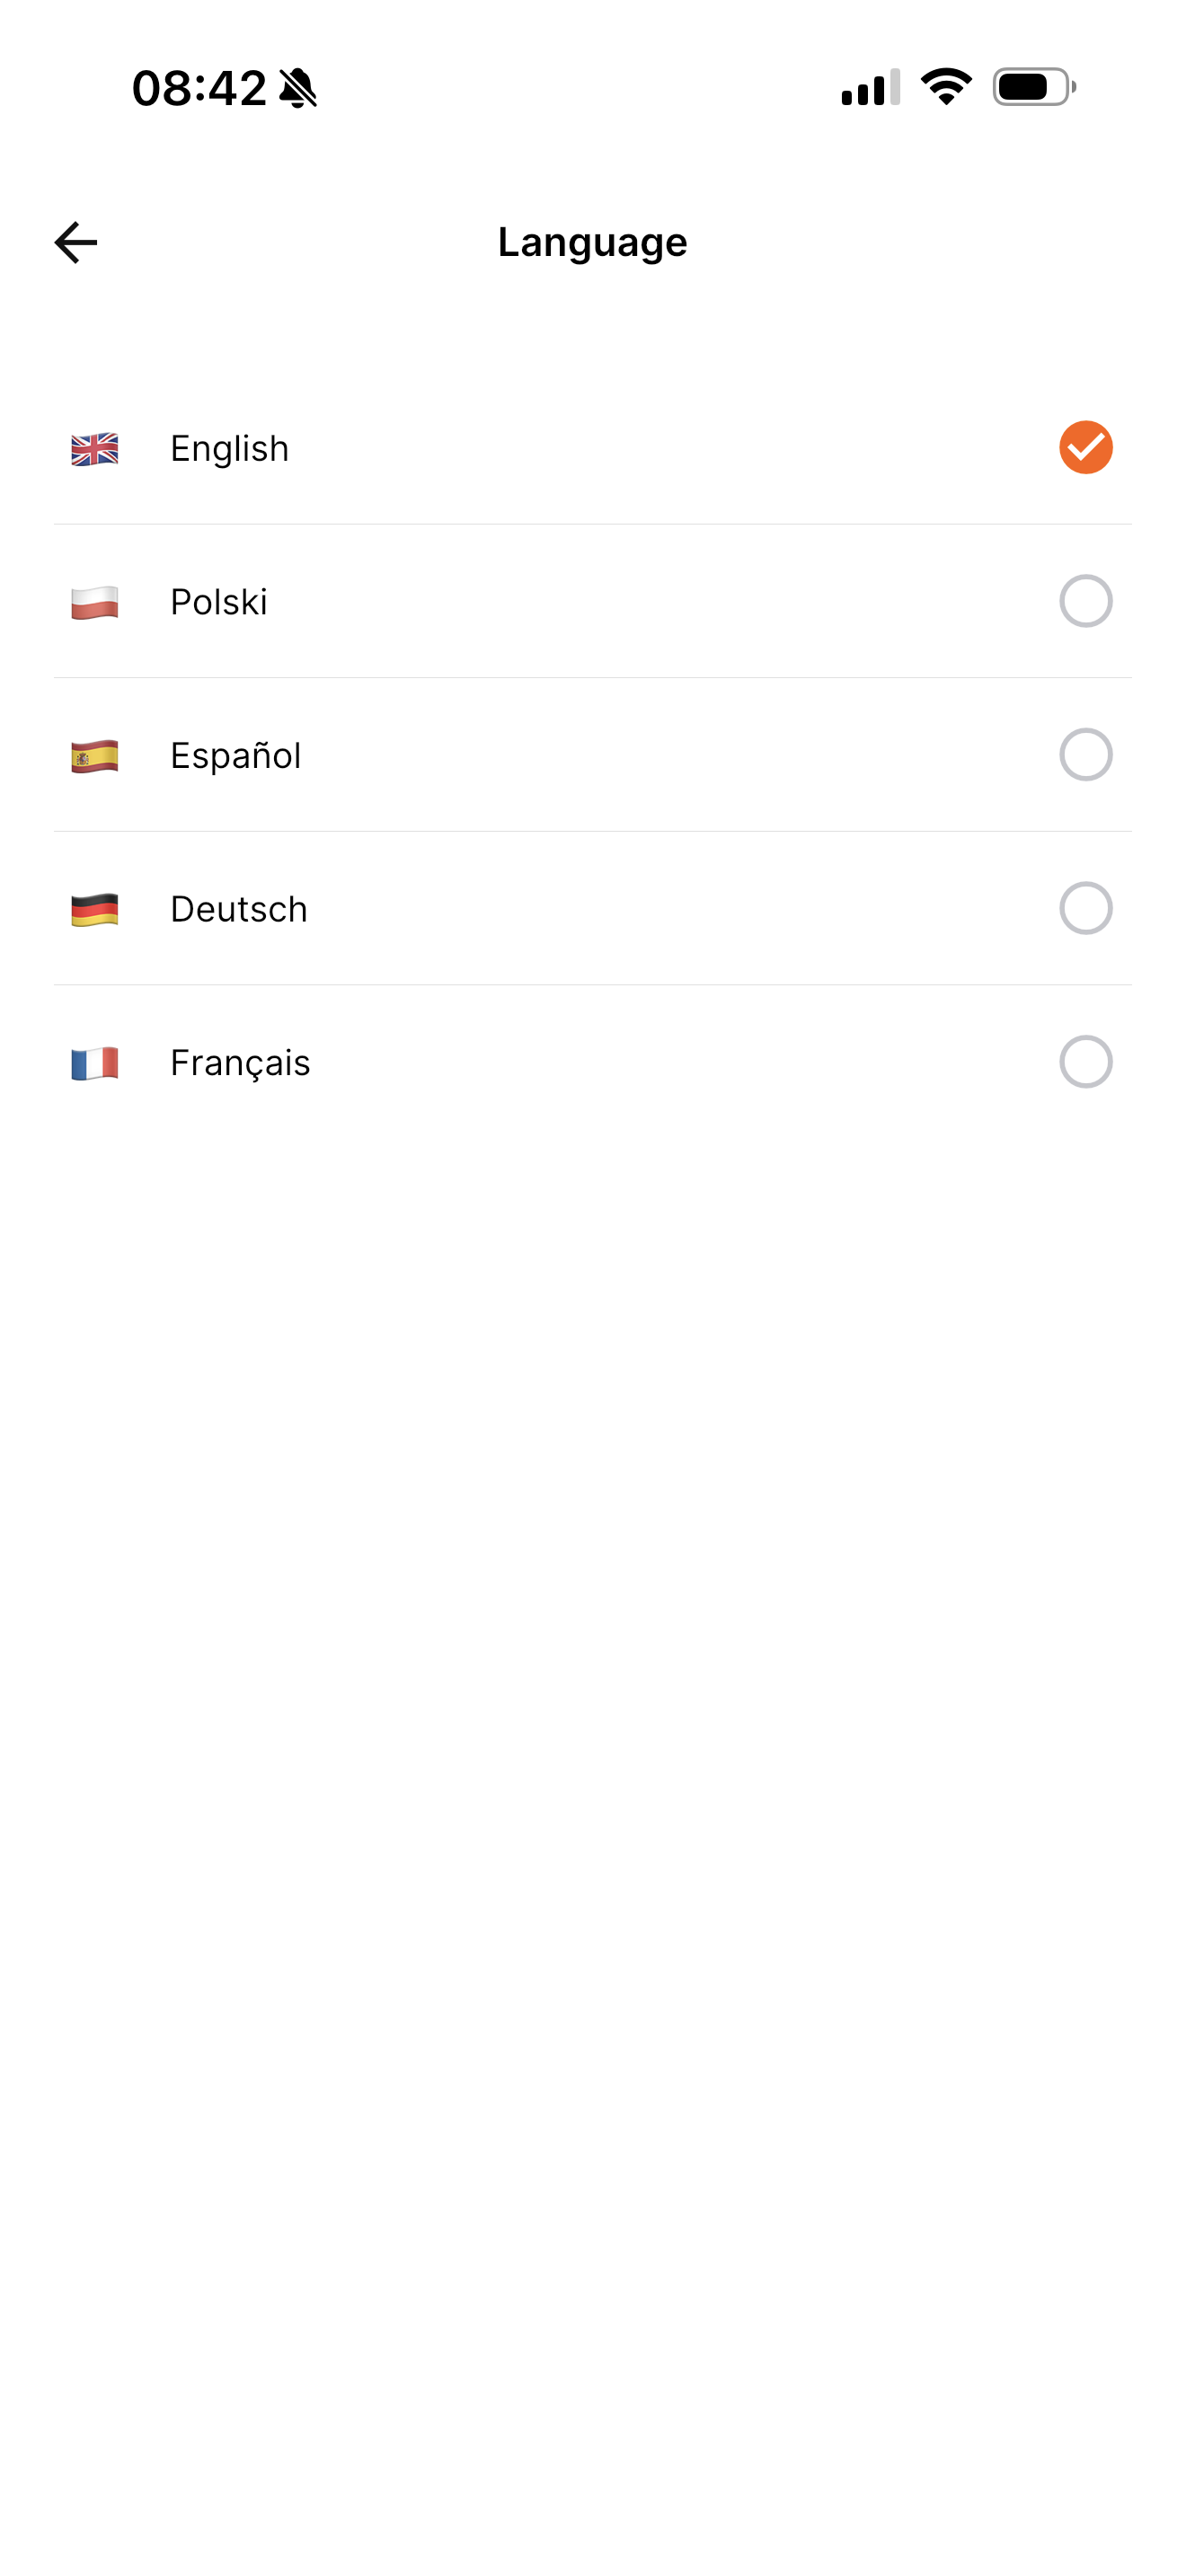
Task: Tap the cellular signal bars icon
Action: 870,88
